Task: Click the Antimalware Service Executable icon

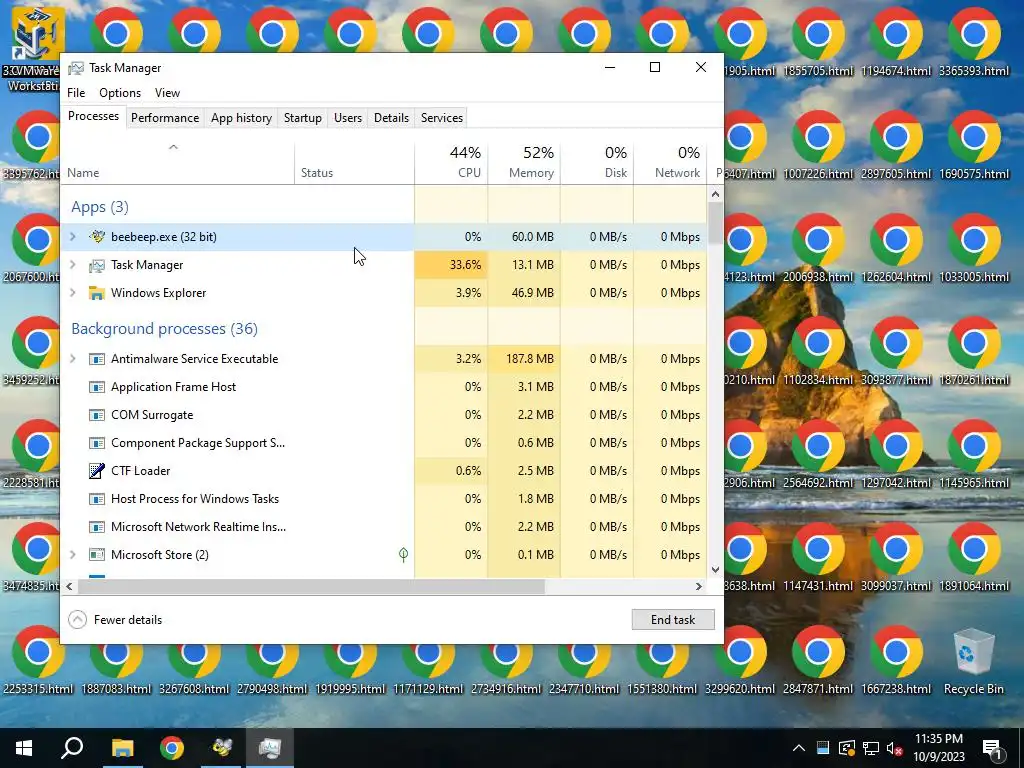Action: (97, 359)
